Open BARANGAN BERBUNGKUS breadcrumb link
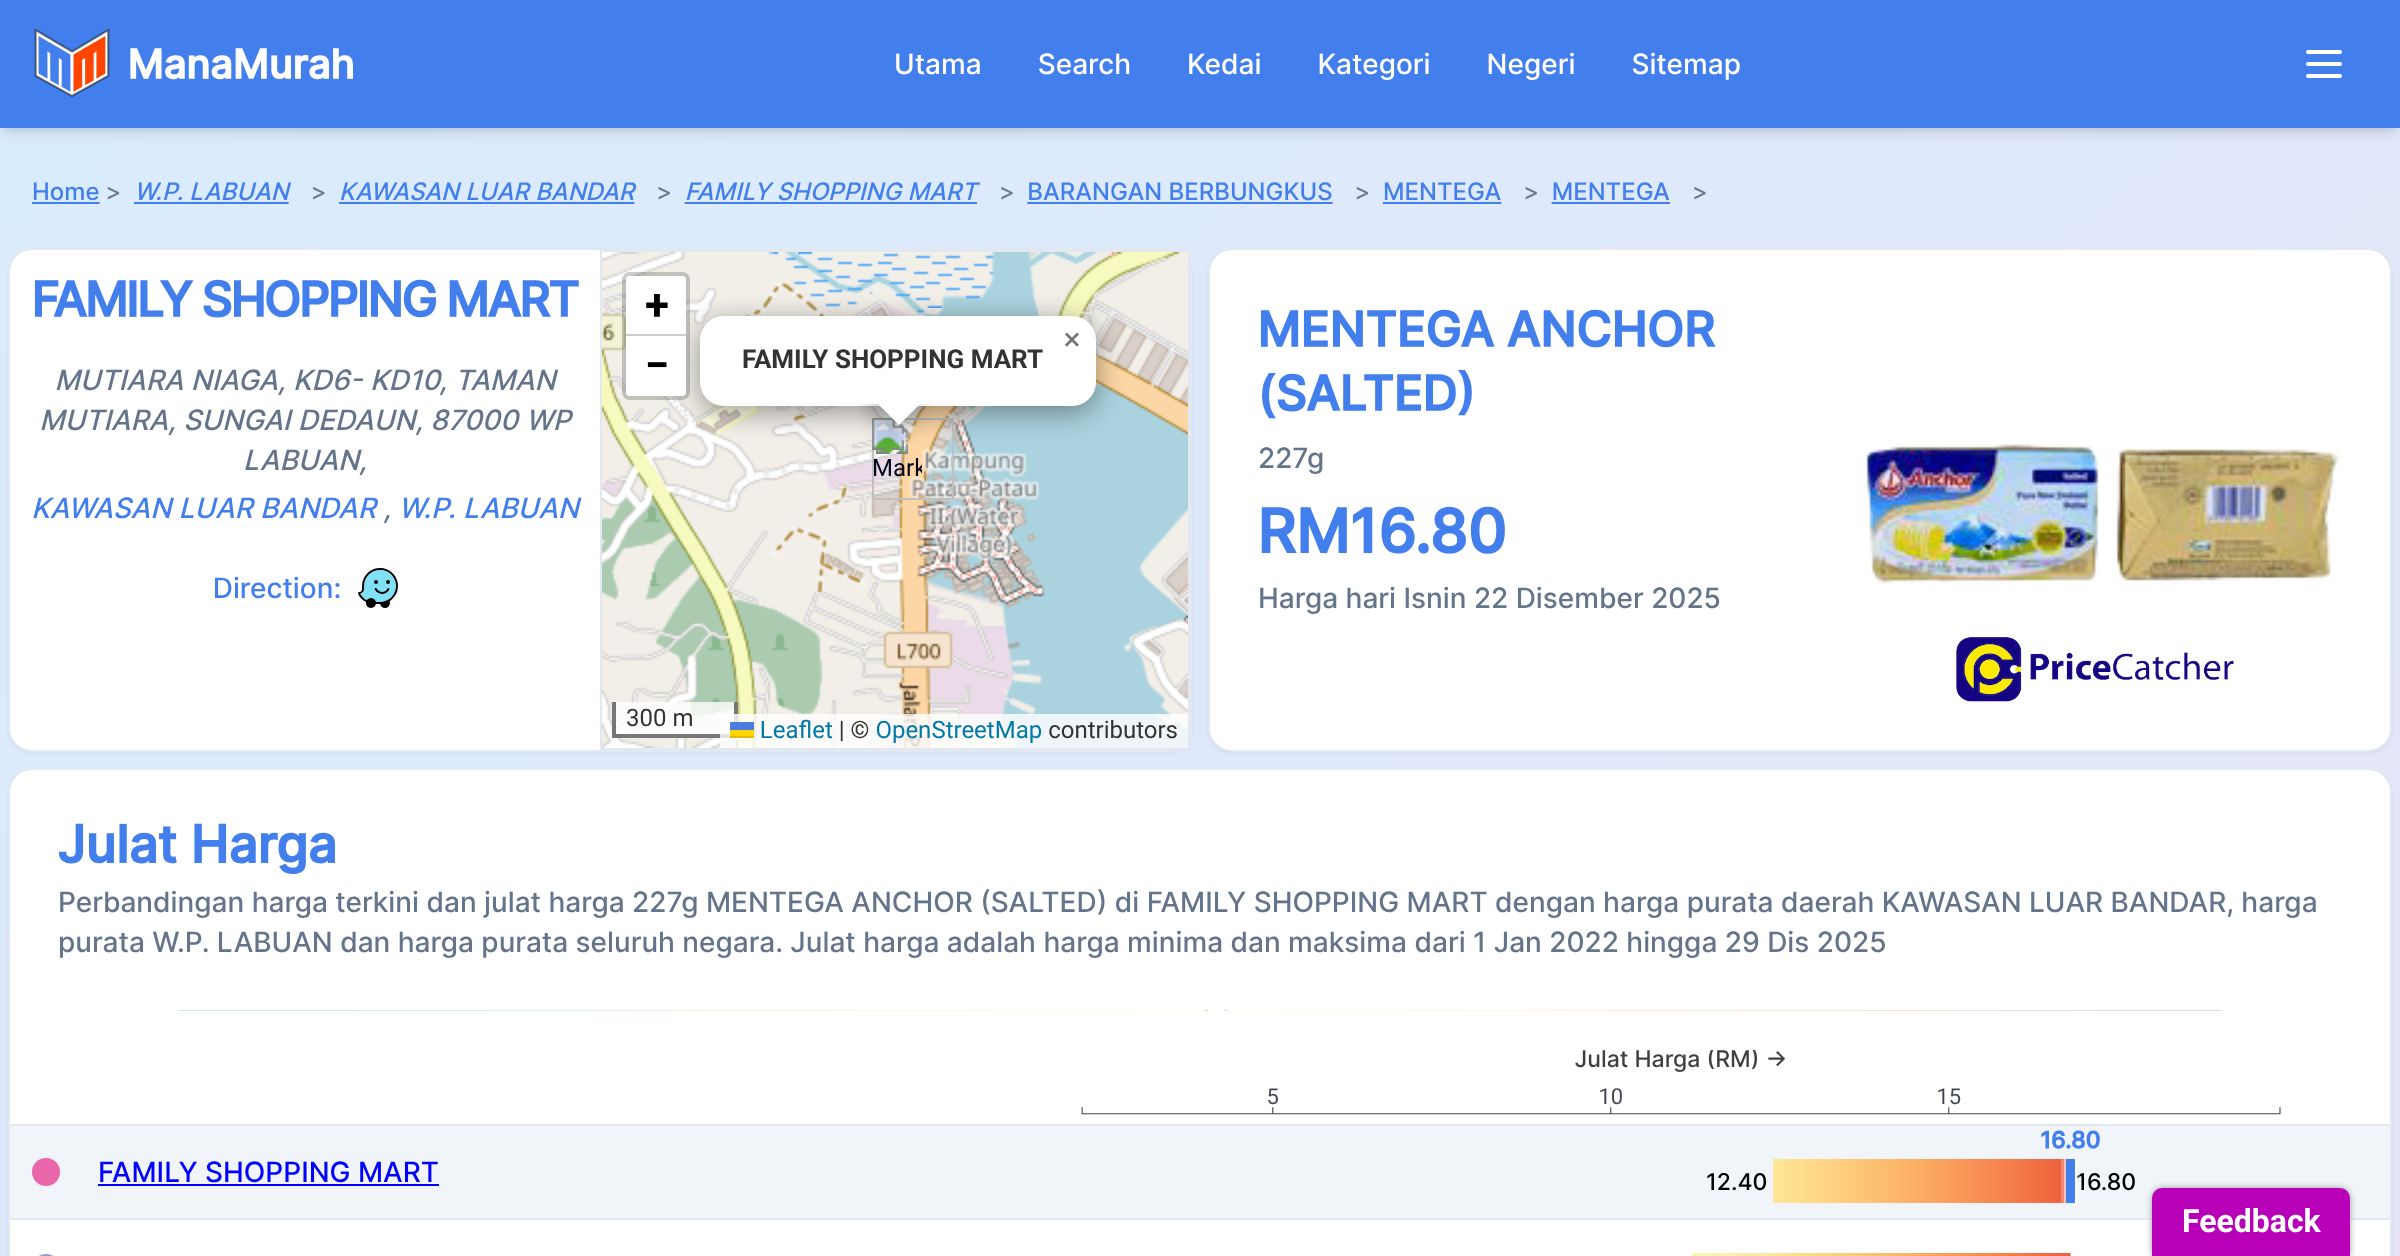Viewport: 2400px width, 1256px height. point(1179,191)
